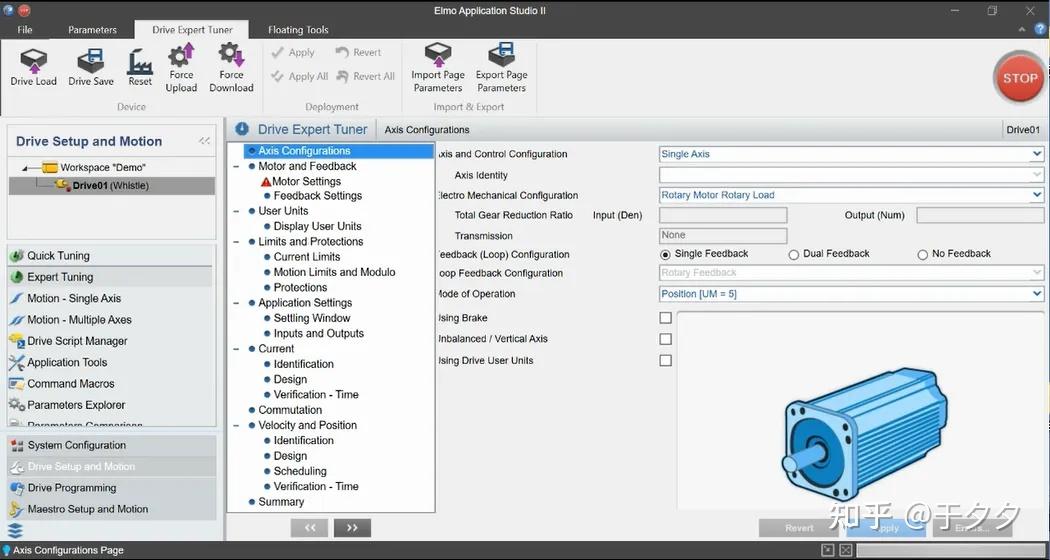The image size is (1050, 560).
Task: Select the Dual Feedback radio option
Action: coord(794,255)
